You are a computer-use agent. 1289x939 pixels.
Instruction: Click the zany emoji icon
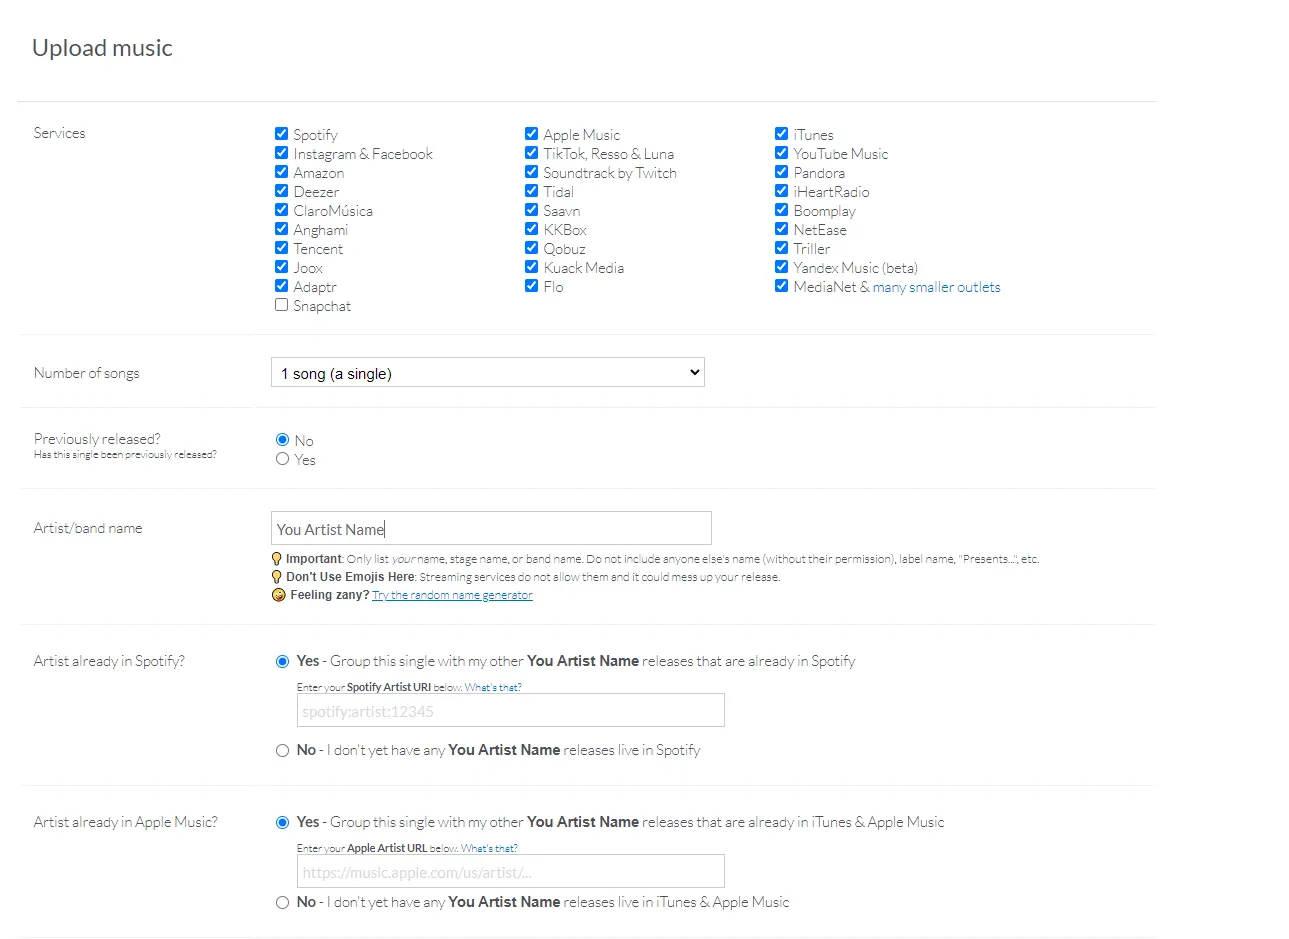pyautogui.click(x=279, y=595)
